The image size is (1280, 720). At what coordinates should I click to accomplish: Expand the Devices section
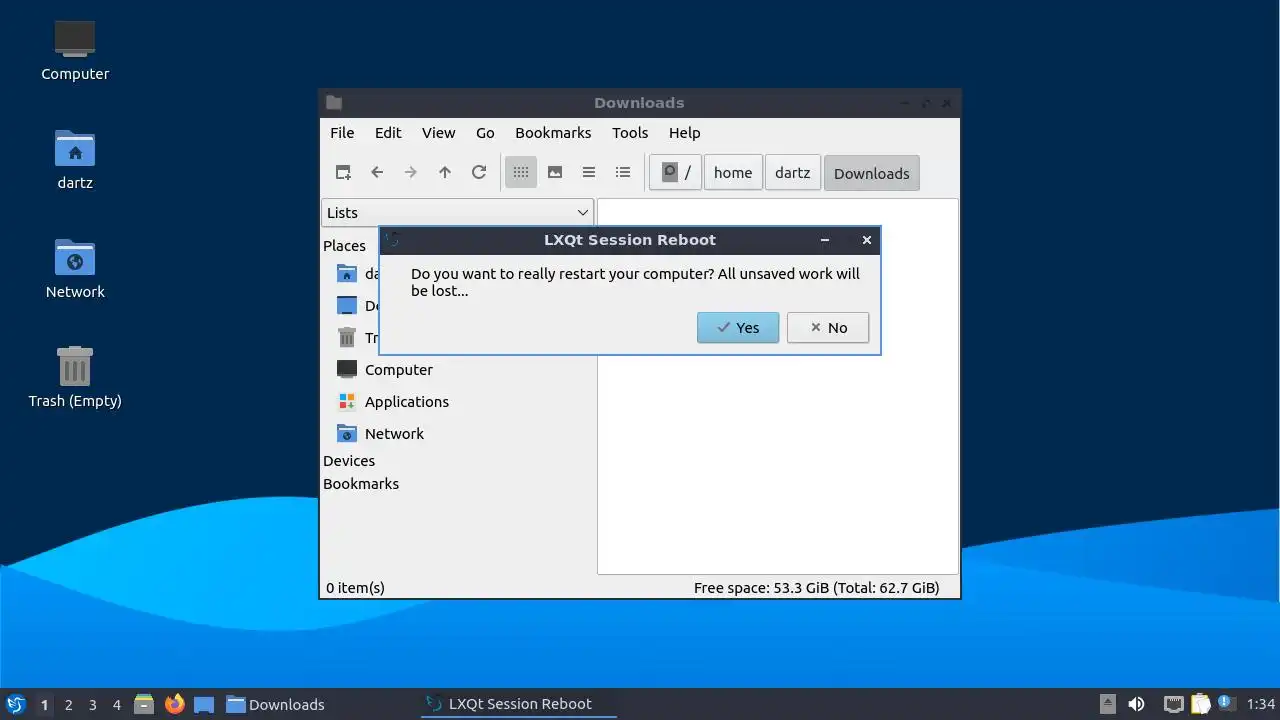click(349, 461)
